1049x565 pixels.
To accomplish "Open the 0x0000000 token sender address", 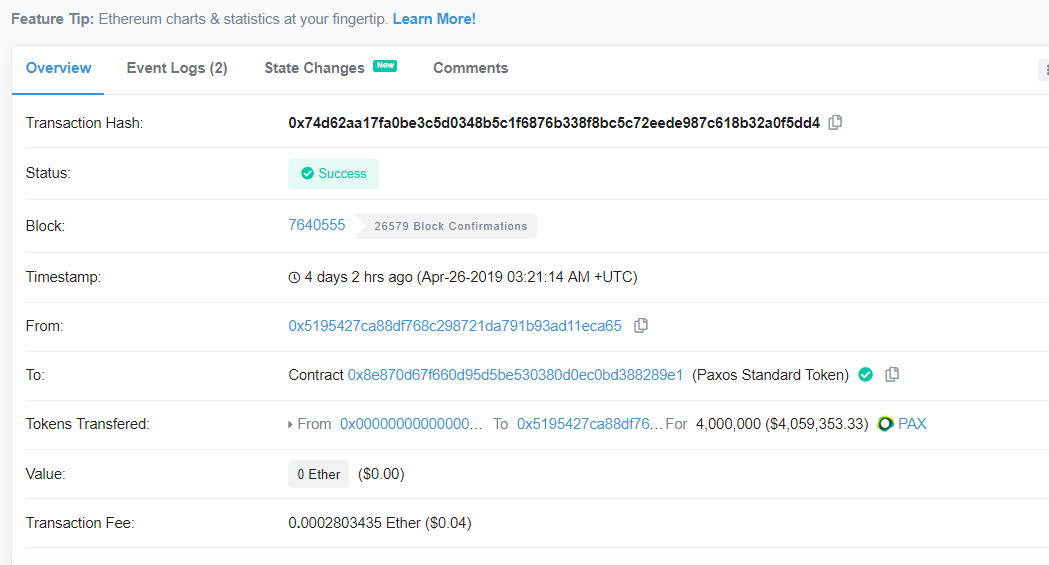I will [411, 424].
